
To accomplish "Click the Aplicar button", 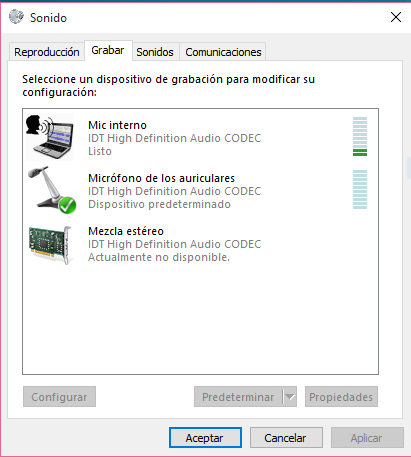I will [367, 438].
